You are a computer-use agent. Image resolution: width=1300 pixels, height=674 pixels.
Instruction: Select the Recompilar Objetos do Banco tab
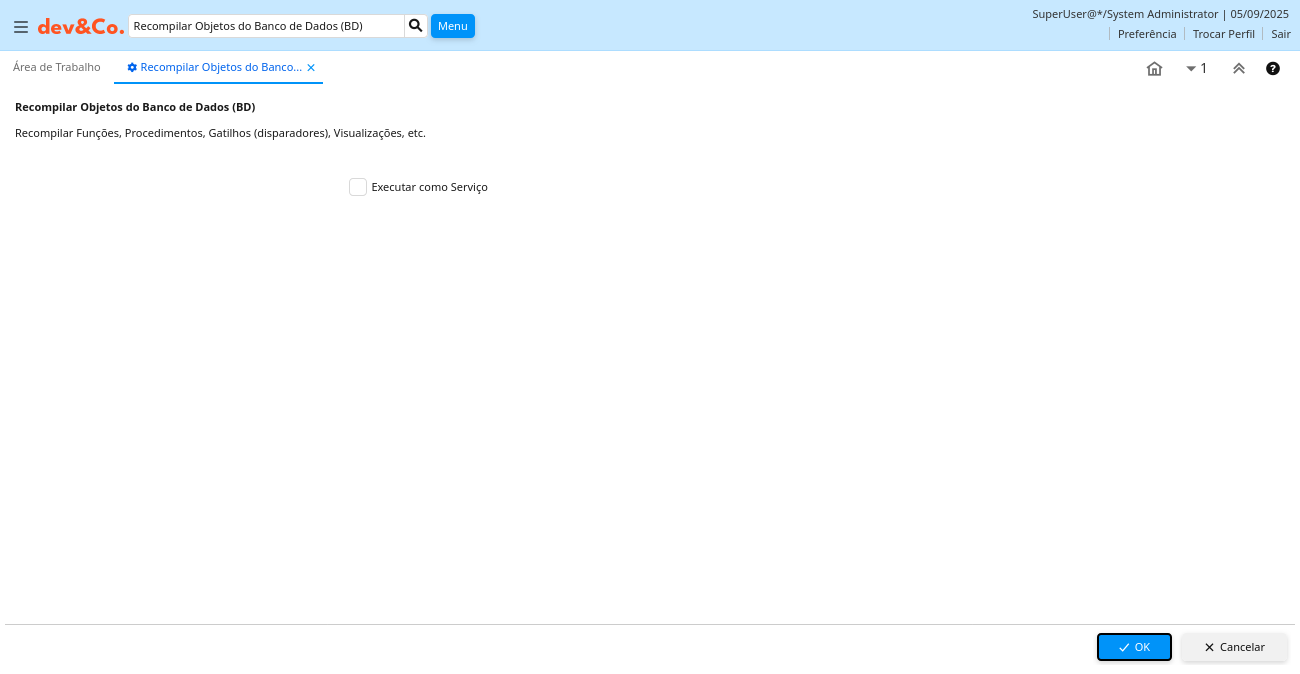(220, 68)
